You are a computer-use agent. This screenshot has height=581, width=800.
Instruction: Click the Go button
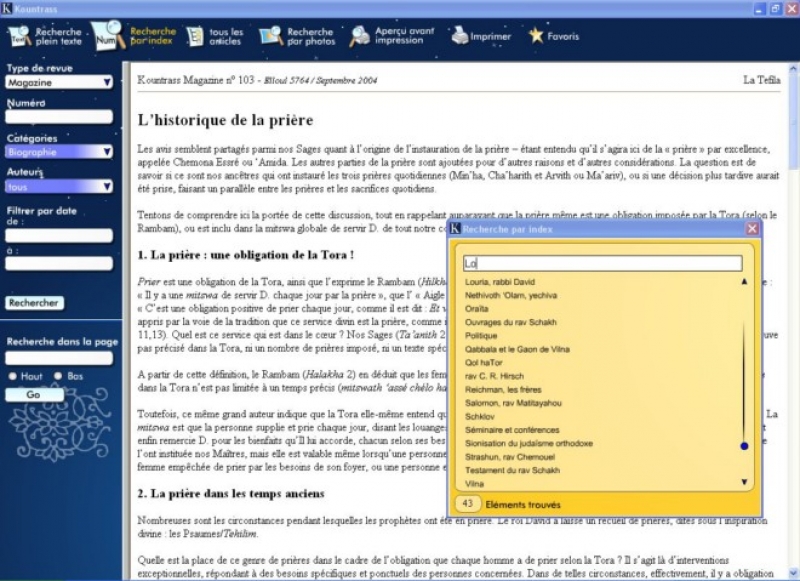34,394
